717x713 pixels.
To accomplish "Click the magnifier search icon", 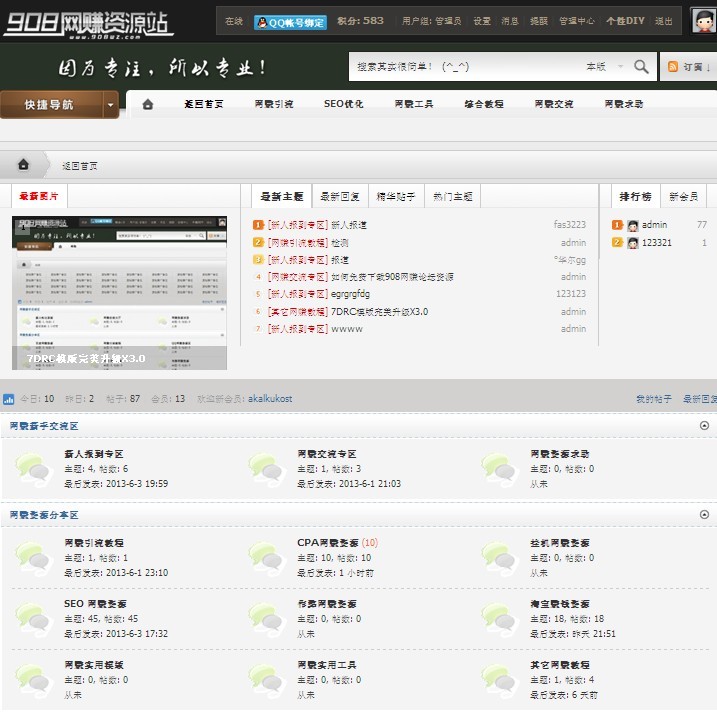I will point(641,67).
